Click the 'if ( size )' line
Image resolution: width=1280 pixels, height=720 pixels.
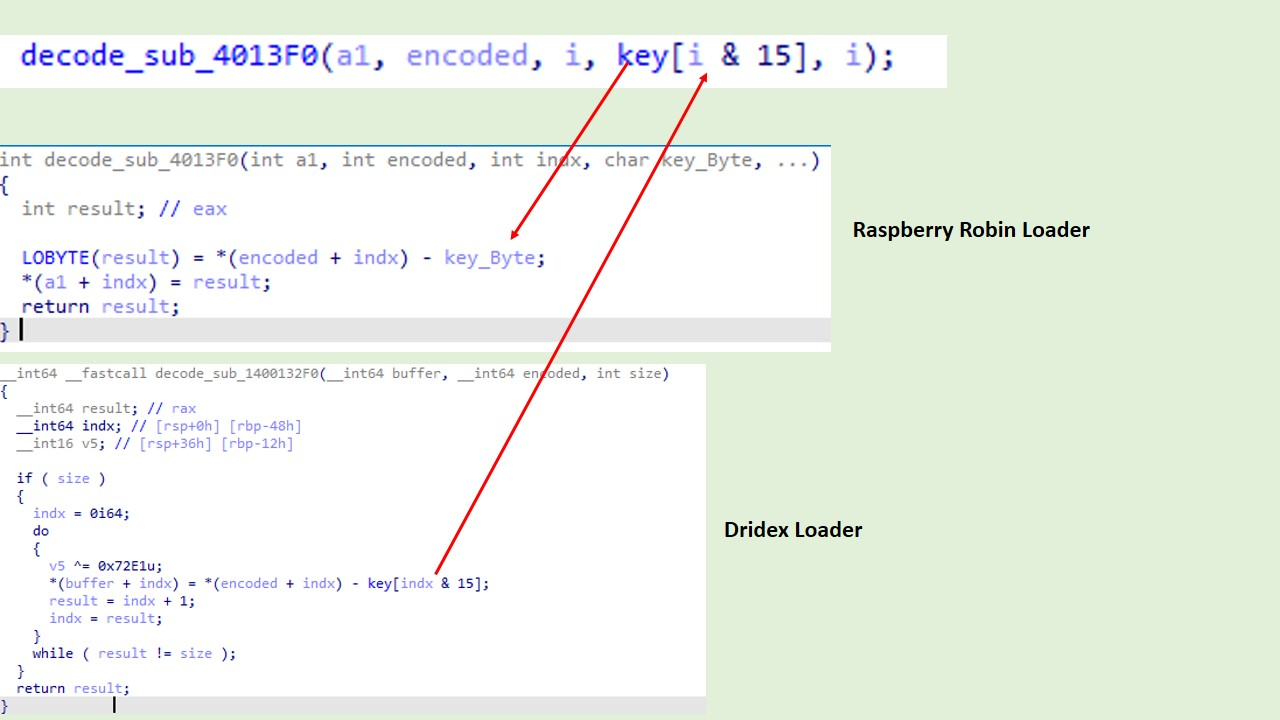click(61, 478)
